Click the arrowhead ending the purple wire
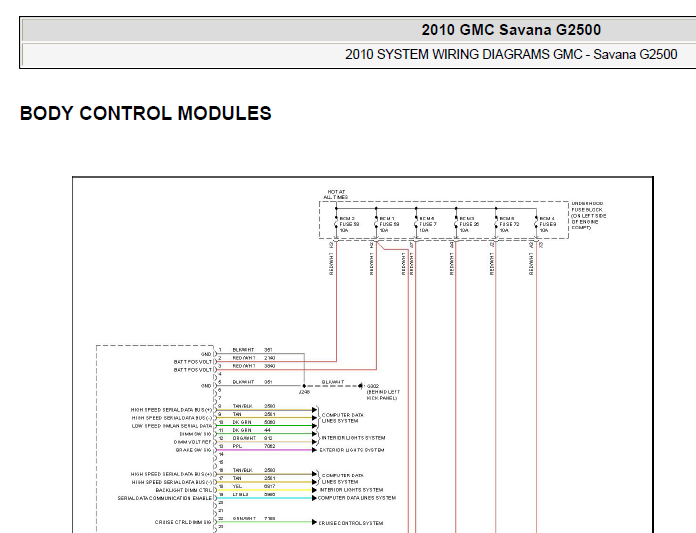The image size is (696, 533). click(x=314, y=450)
